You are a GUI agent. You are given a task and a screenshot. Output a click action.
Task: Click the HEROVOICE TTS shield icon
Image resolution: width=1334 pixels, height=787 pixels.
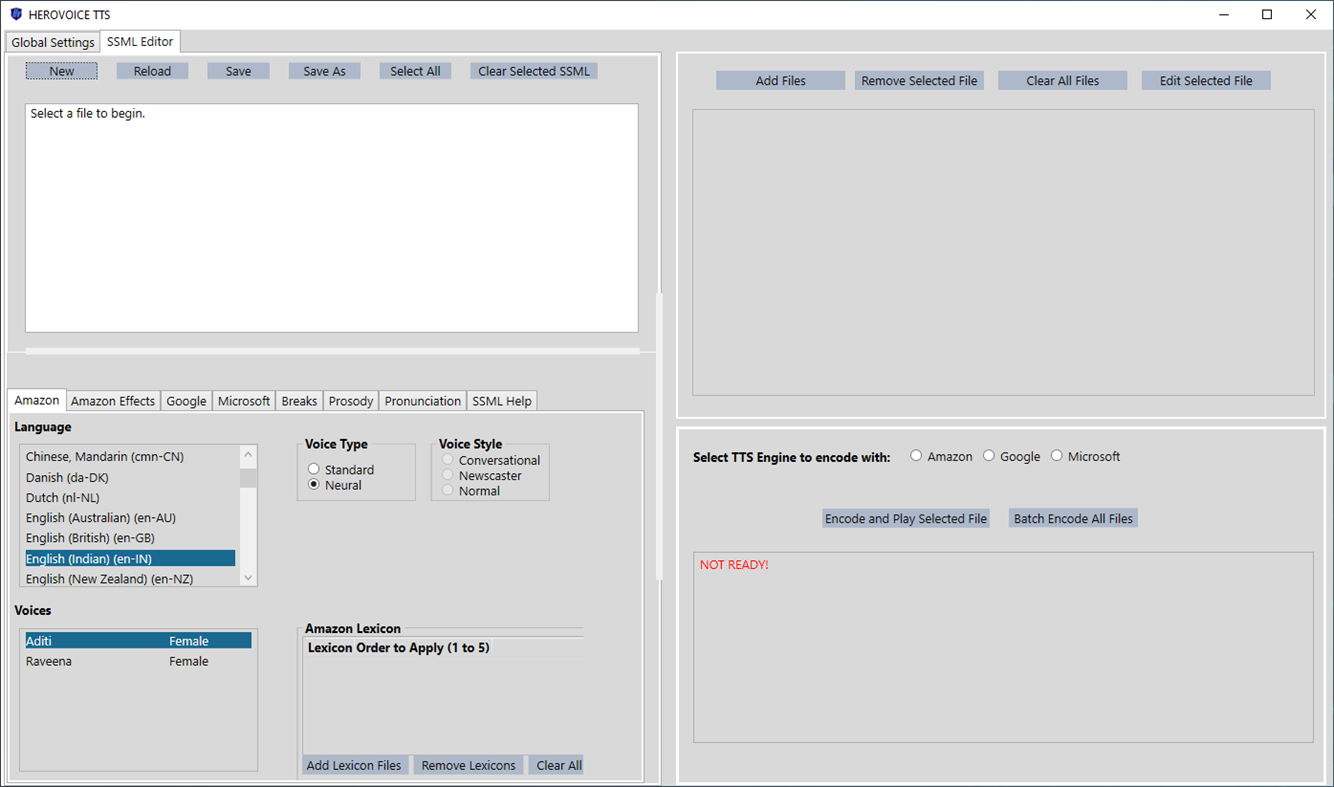(14, 14)
